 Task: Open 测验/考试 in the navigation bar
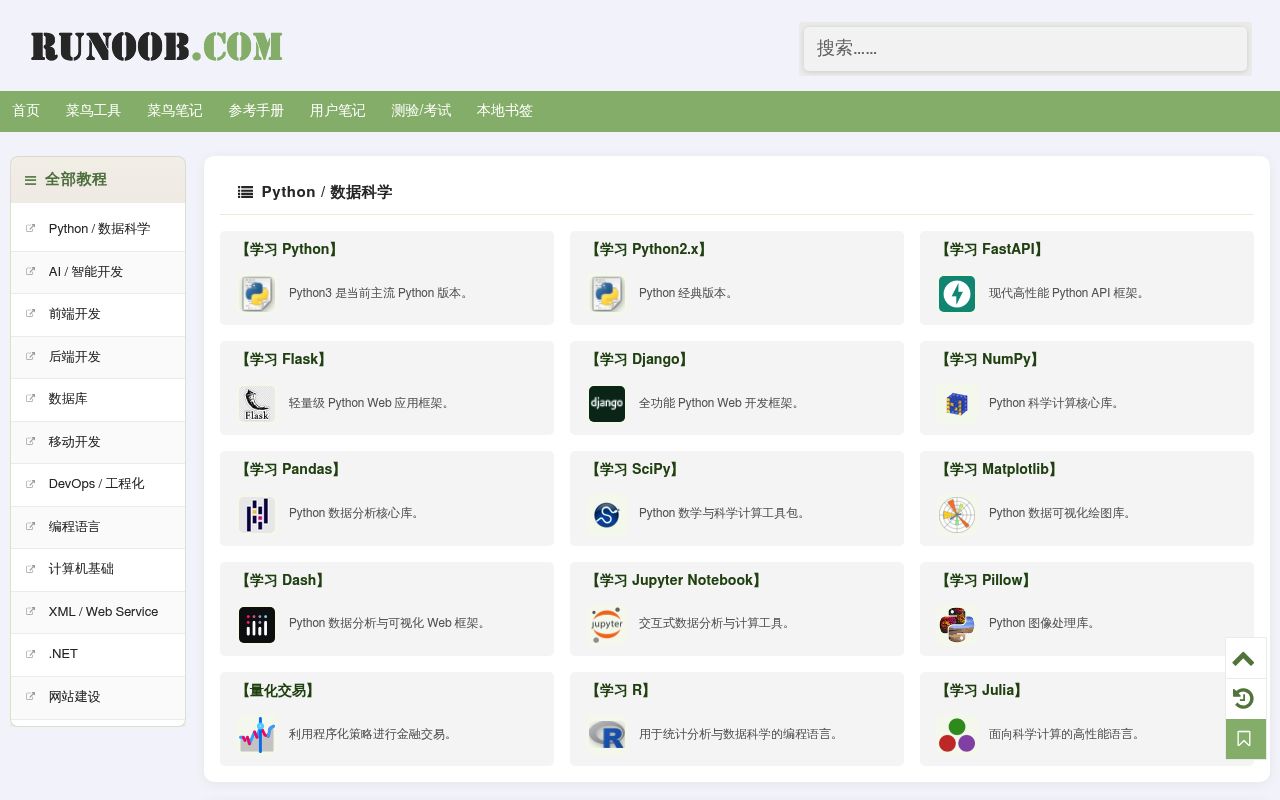coord(421,111)
